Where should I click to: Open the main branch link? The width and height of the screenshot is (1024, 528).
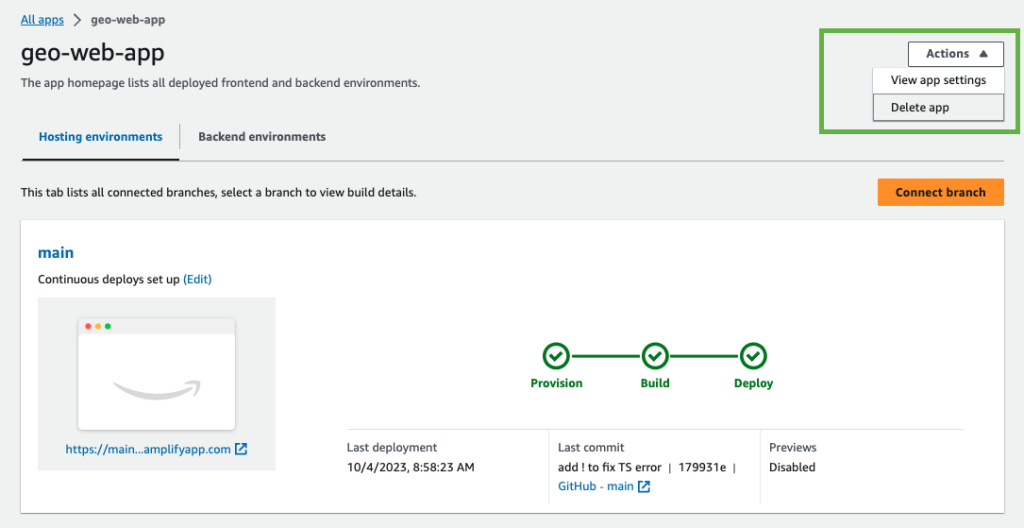[x=56, y=253]
